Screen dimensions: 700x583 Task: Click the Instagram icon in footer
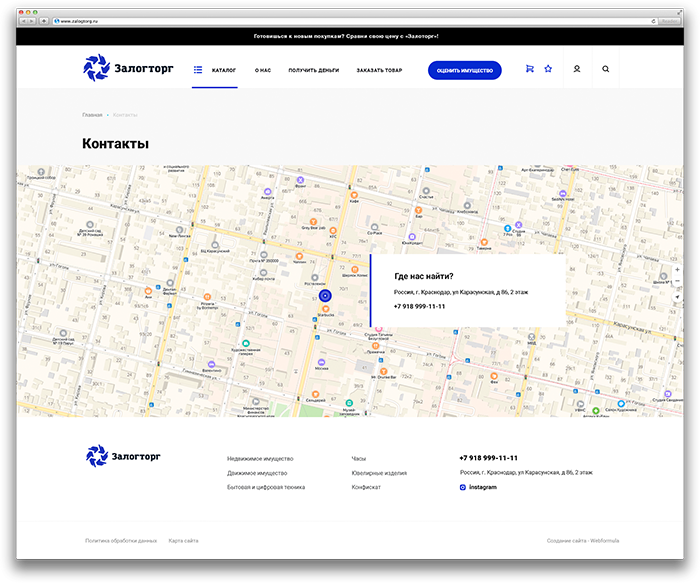462,487
